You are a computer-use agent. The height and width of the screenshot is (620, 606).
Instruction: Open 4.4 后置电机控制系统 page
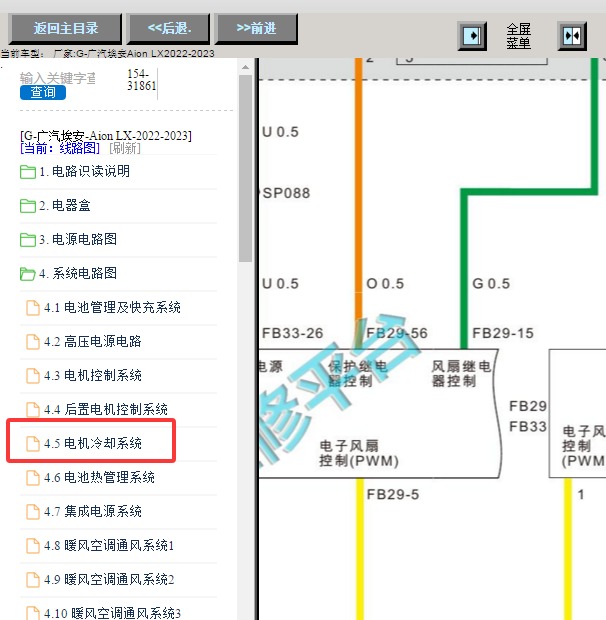click(106, 409)
